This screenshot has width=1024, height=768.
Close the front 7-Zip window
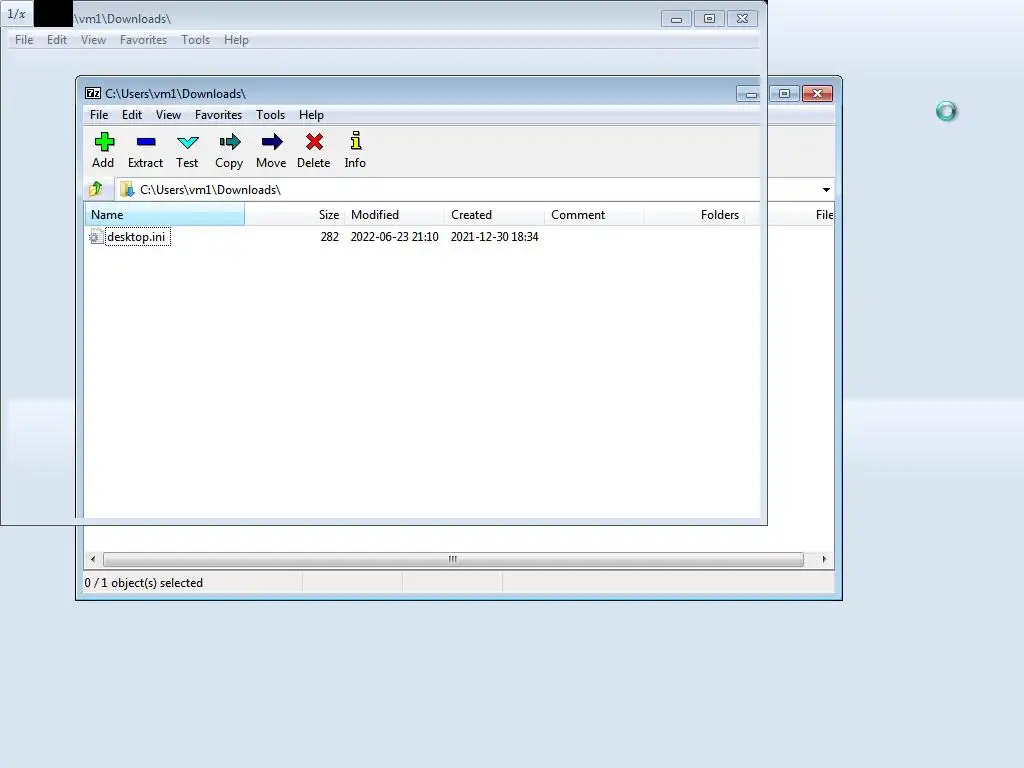tap(818, 94)
